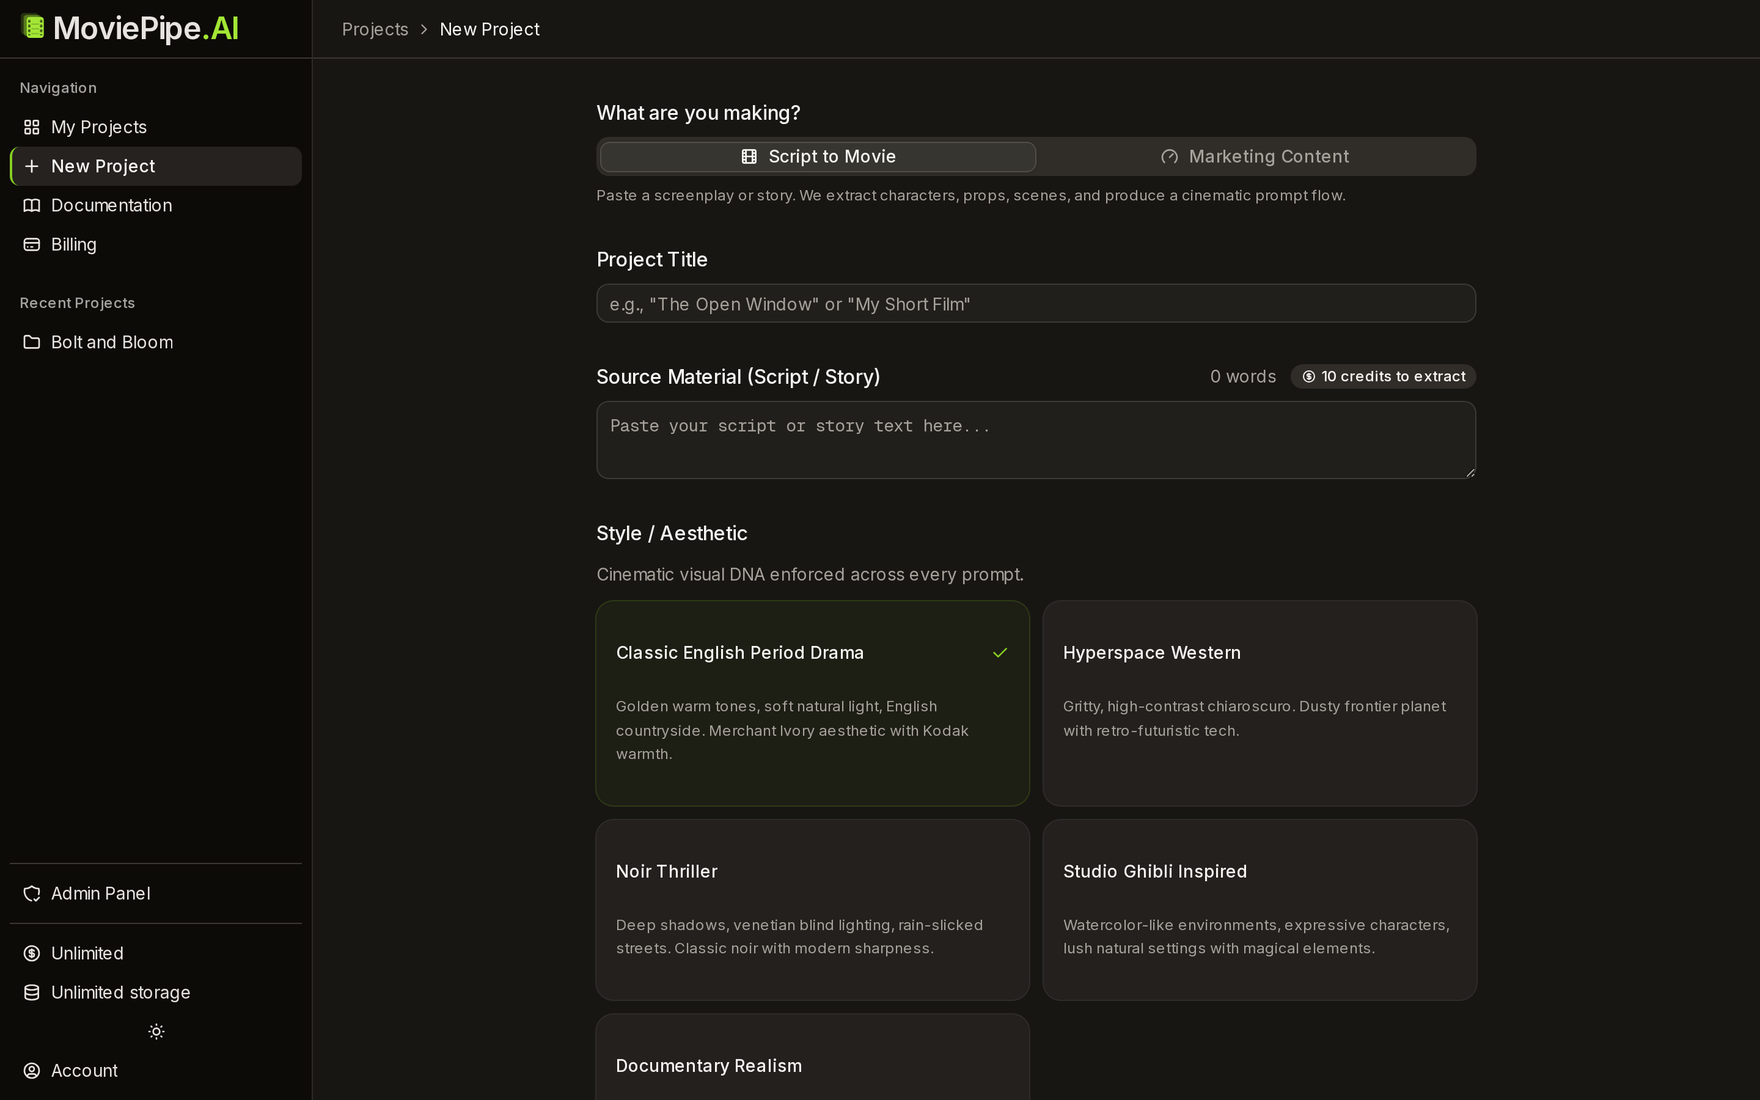This screenshot has height=1100, width=1760.
Task: Click the film strip icon in Script to Movie
Action: point(749,156)
